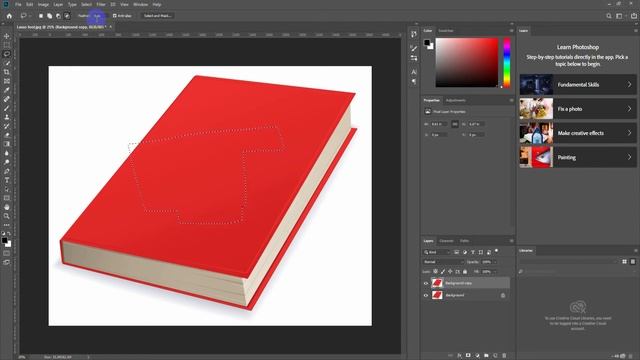This screenshot has height=360, width=640.
Task: Click the rainbow hue slider strip
Action: (507, 62)
